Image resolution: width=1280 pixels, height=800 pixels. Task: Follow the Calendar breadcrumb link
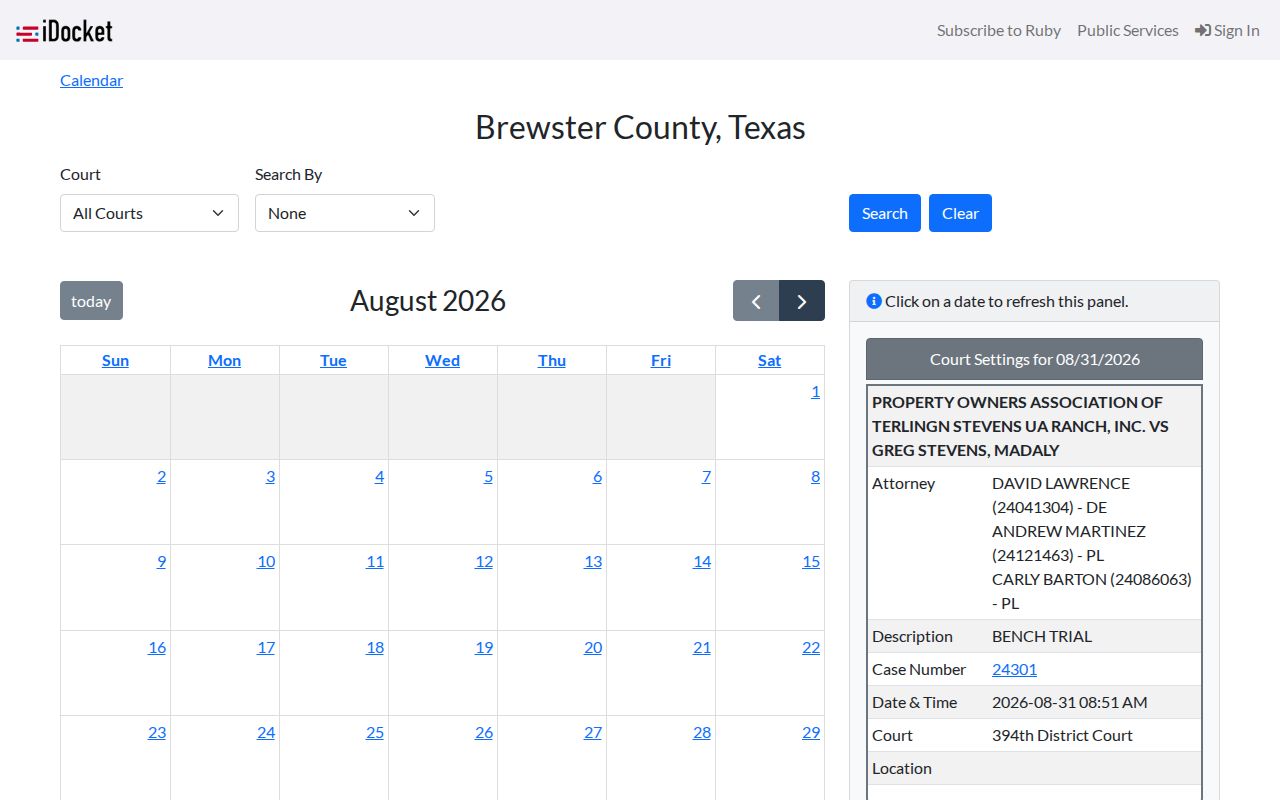point(91,80)
